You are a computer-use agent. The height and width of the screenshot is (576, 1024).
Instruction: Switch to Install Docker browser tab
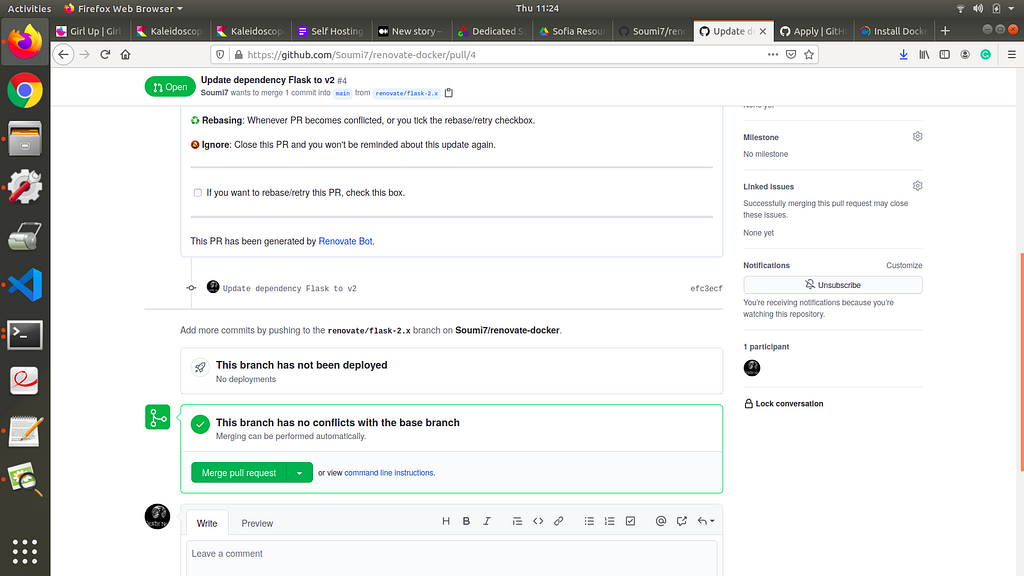(x=894, y=31)
